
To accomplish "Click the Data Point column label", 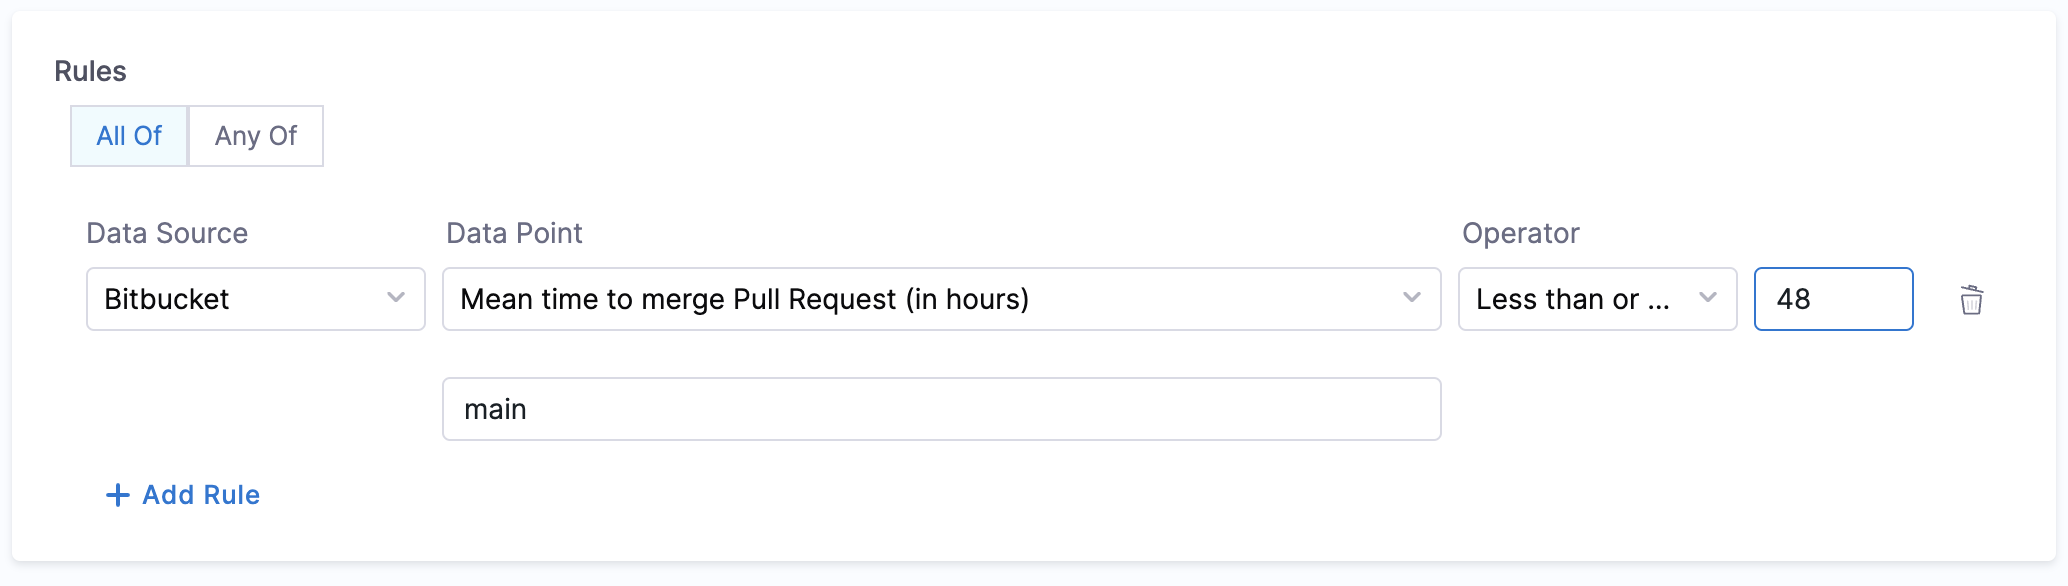I will (x=514, y=233).
